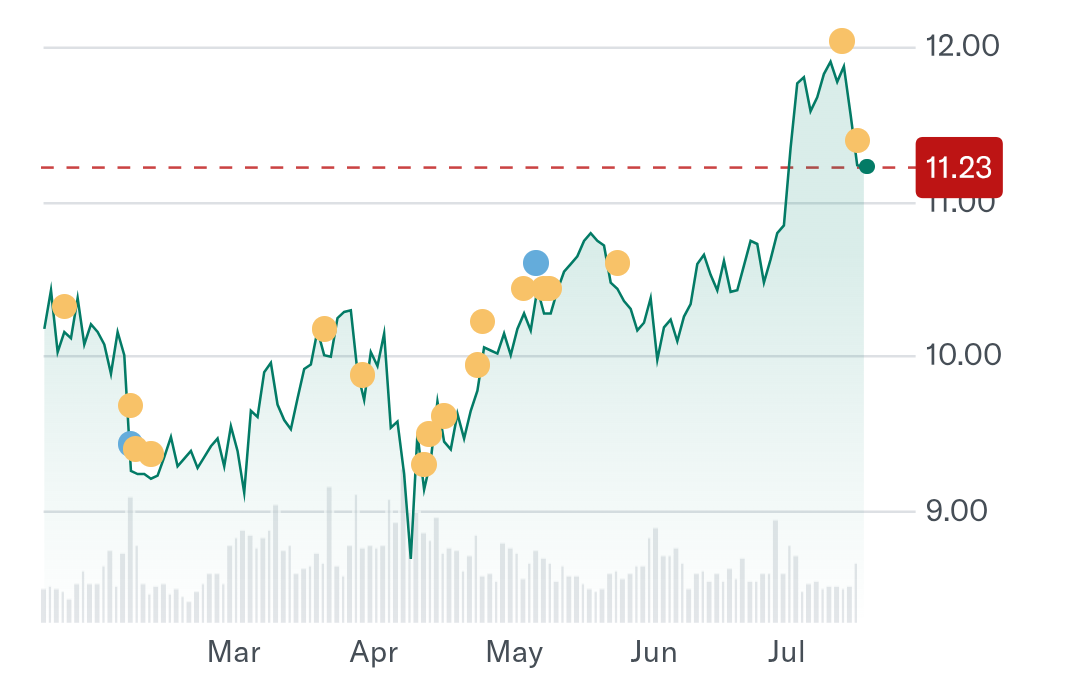Click the orange marker just left of Apr
Viewport: 1080px width, 689px height.
click(x=362, y=375)
